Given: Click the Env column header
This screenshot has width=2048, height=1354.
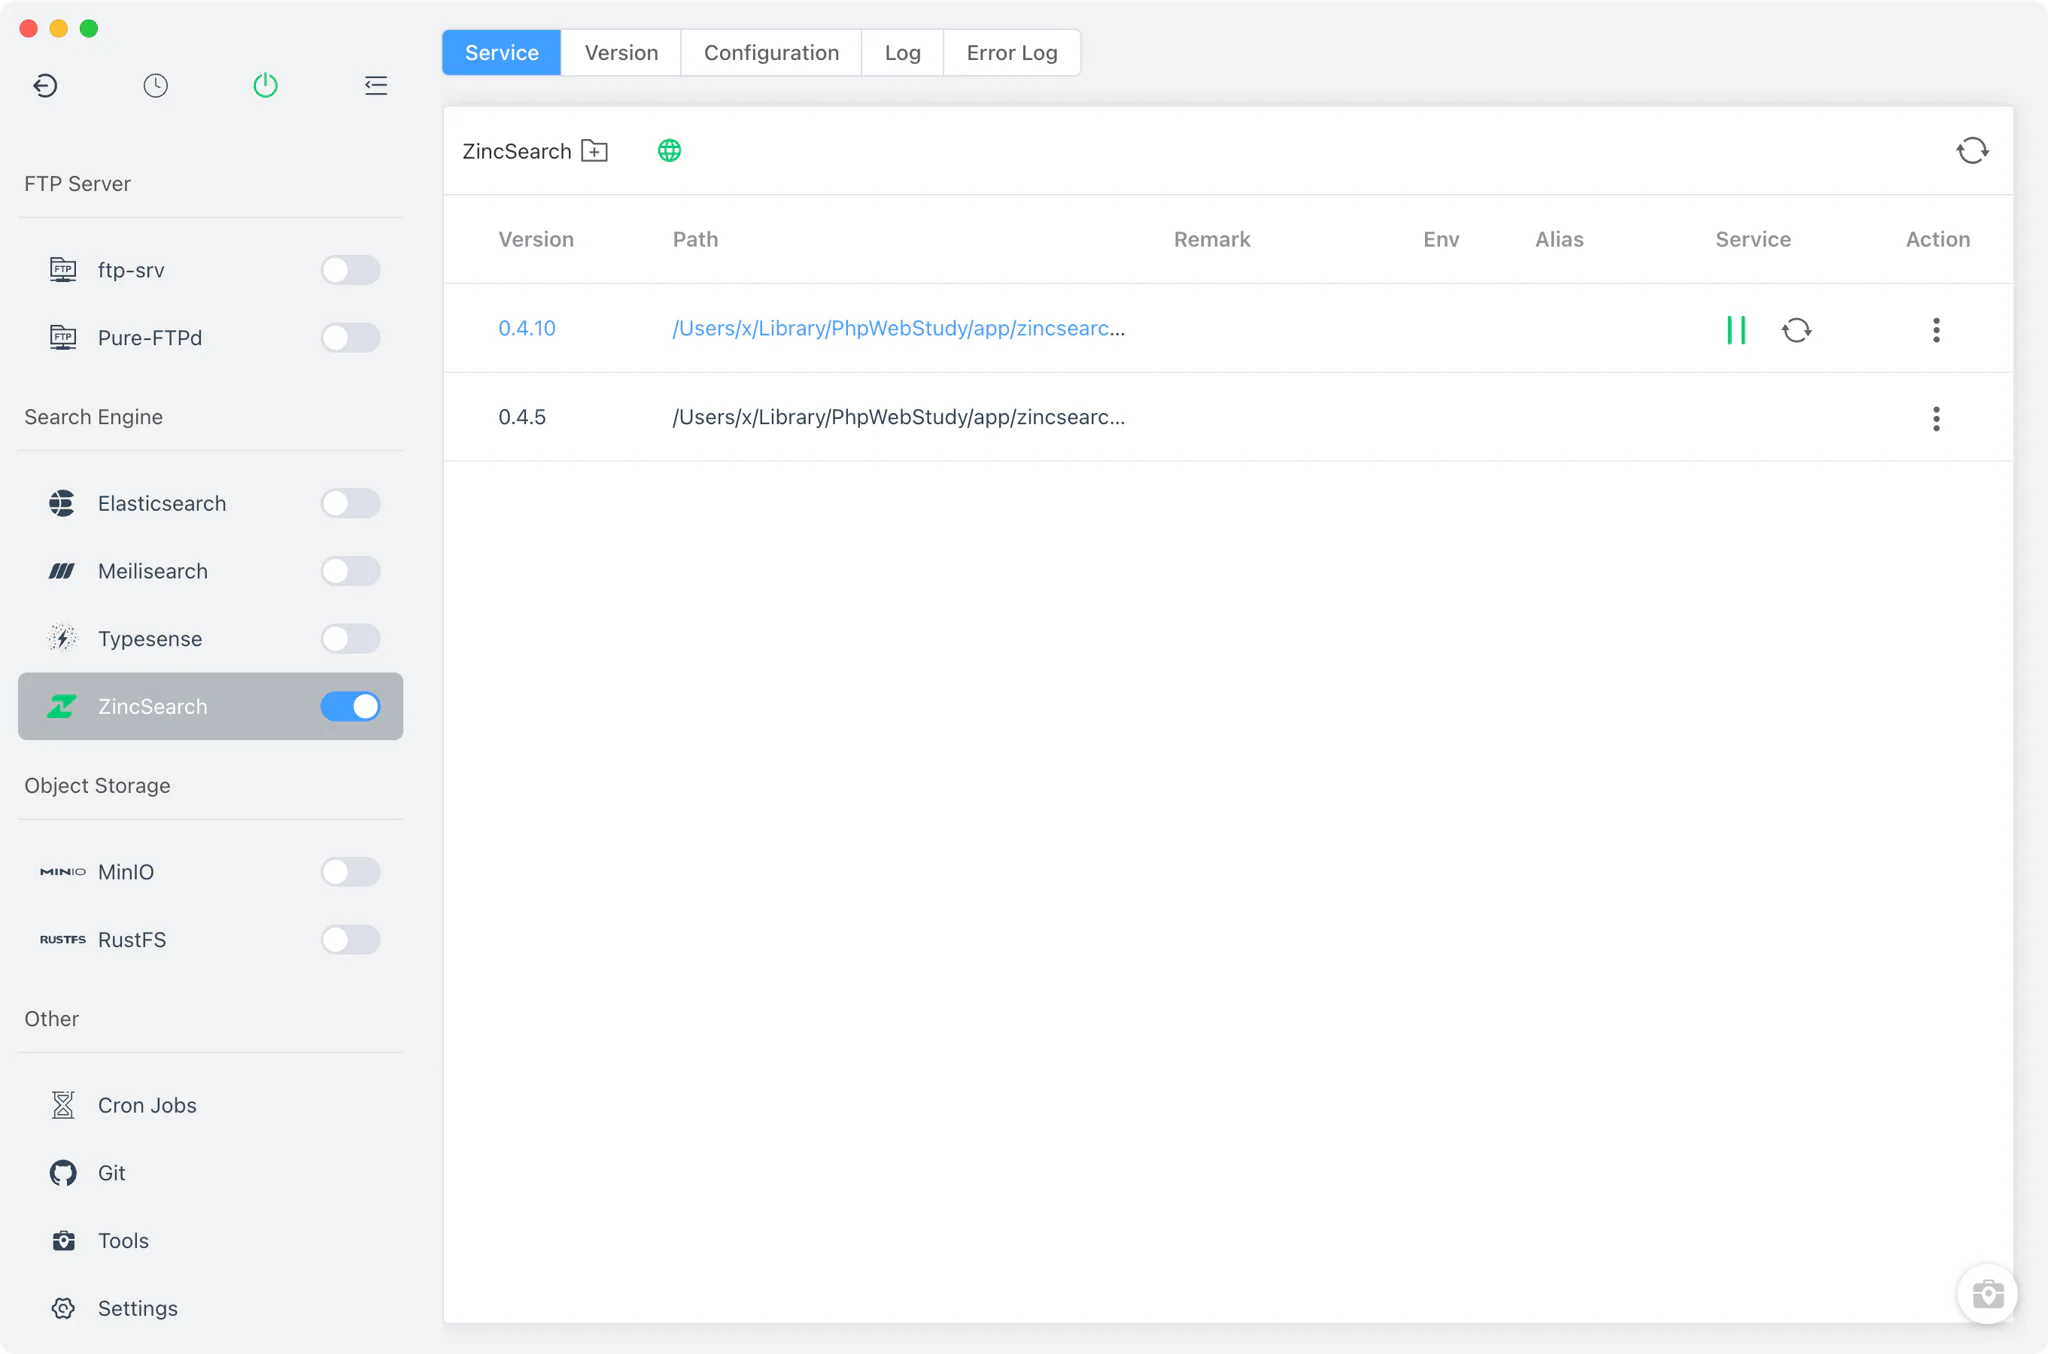Looking at the screenshot, I should [1441, 239].
